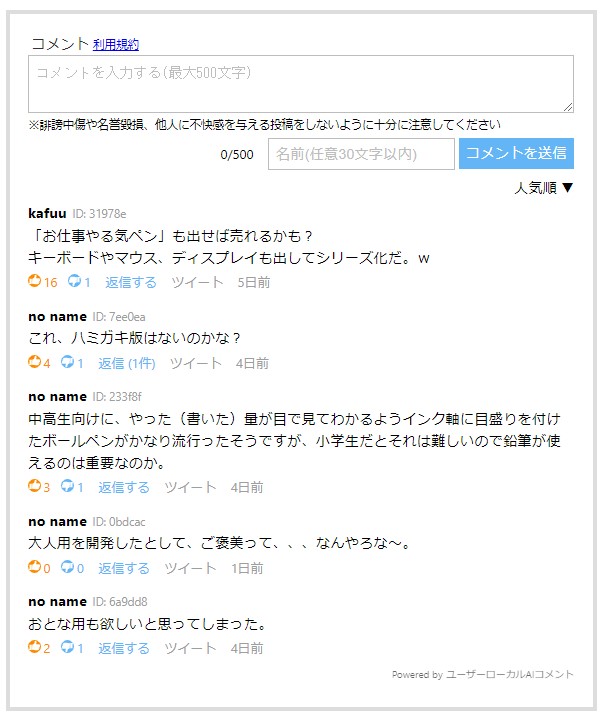Screen dimensions: 604x719
Task: Click 返信する under kafuu's comment
Action: [x=131, y=282]
